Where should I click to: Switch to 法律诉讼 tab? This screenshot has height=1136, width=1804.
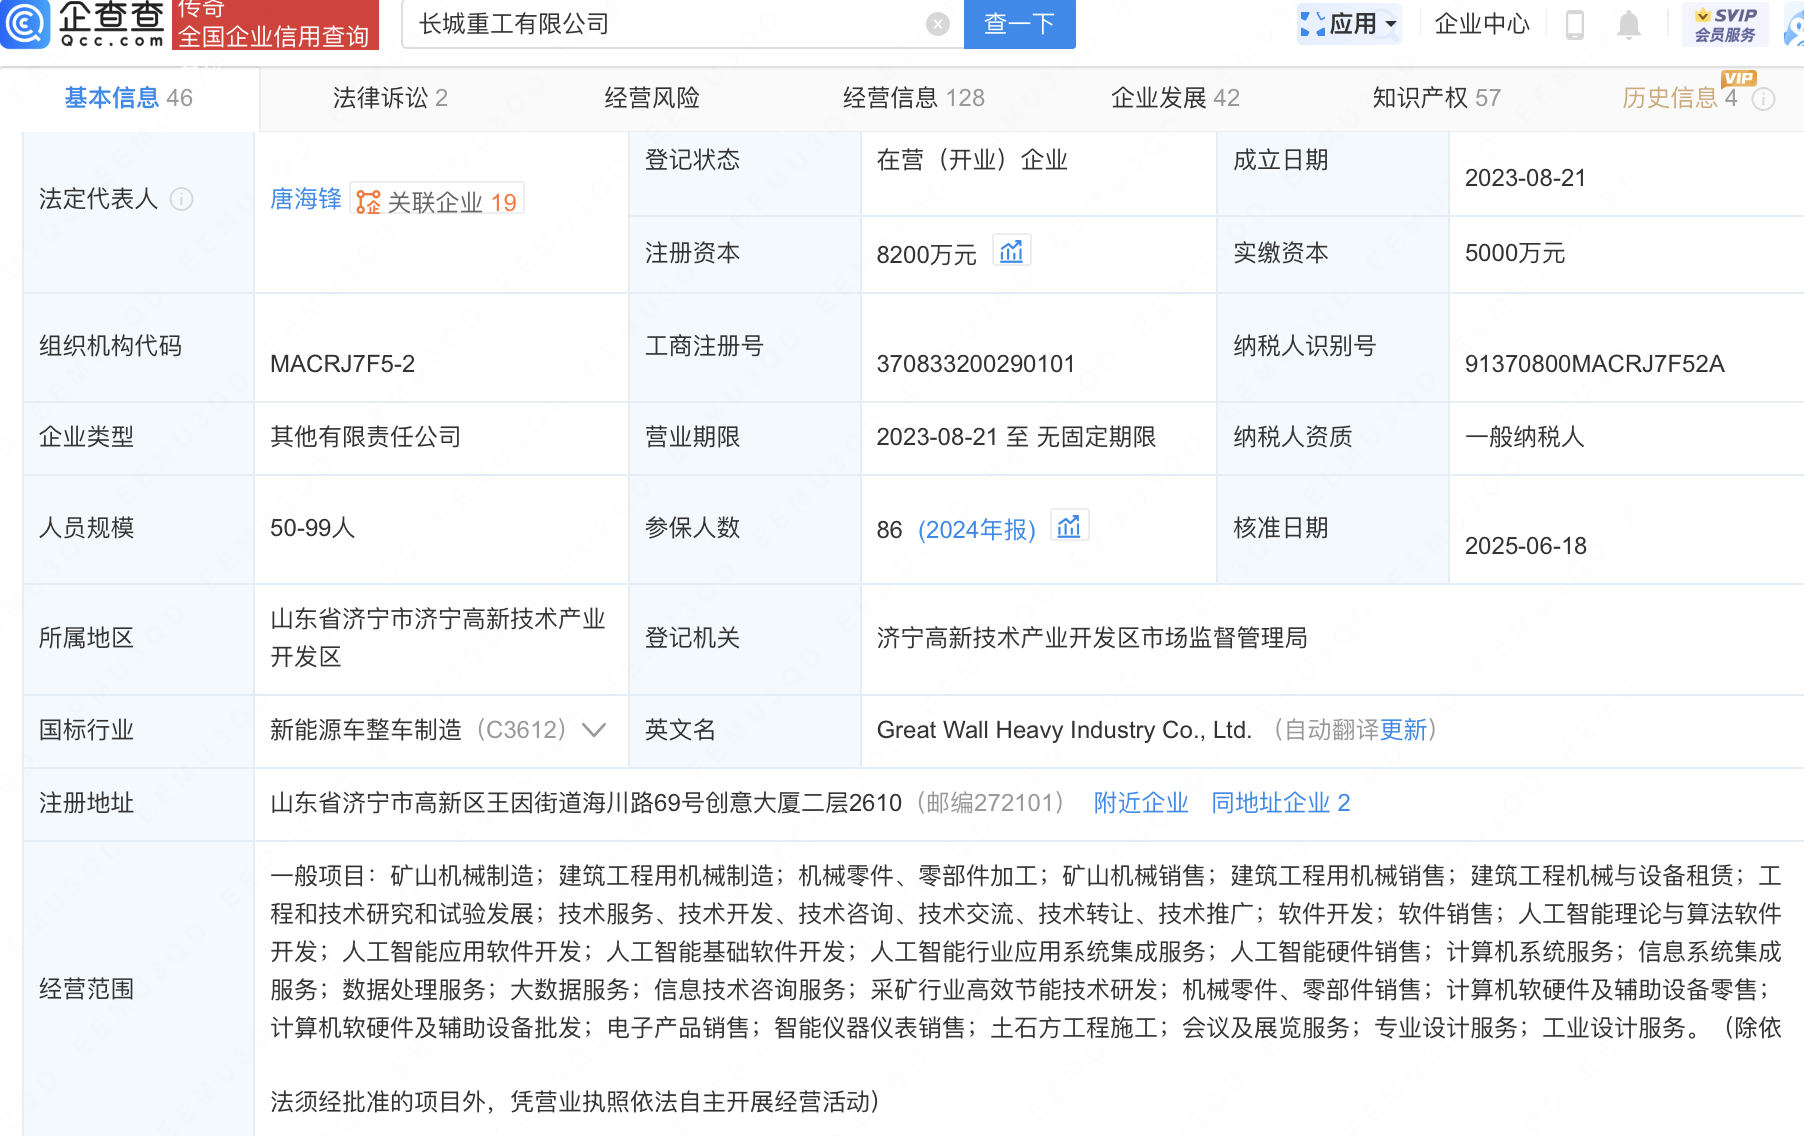(390, 98)
